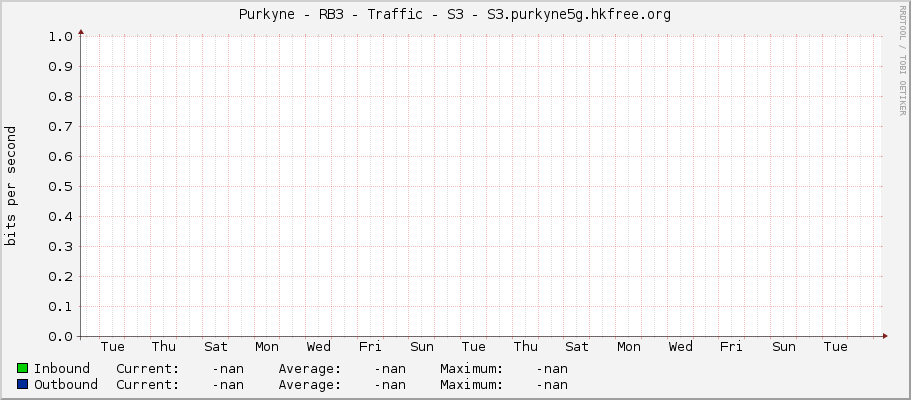Screen dimensions: 911x400
Task: Click the Inbound Average -nan value
Action: click(390, 369)
